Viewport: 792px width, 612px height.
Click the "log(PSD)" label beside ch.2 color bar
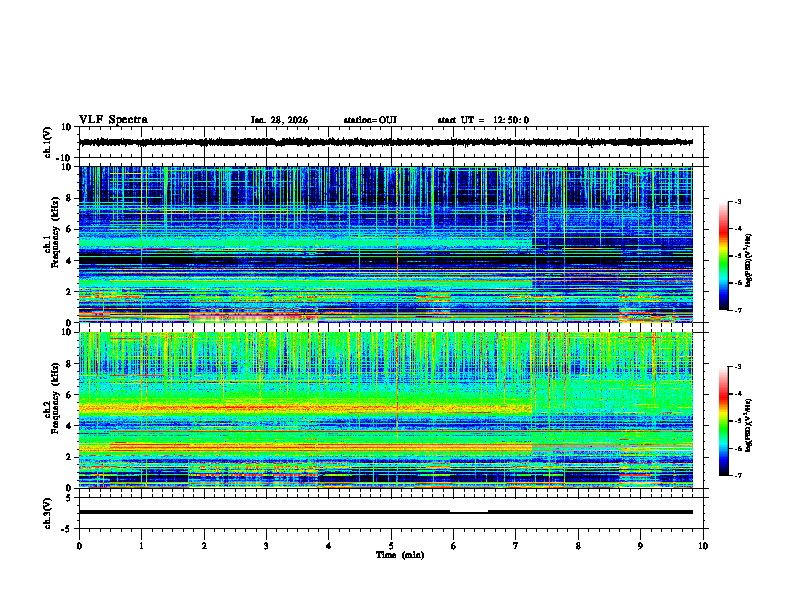pyautogui.click(x=749, y=425)
